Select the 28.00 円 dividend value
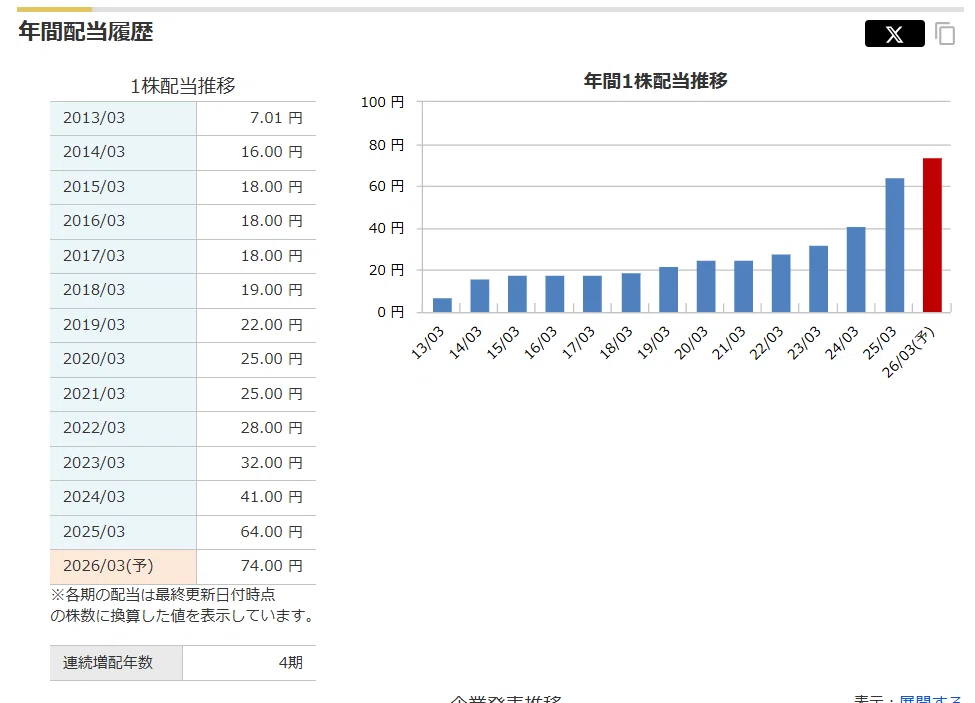Screen dimensions: 975x703 pyautogui.click(x=272, y=428)
